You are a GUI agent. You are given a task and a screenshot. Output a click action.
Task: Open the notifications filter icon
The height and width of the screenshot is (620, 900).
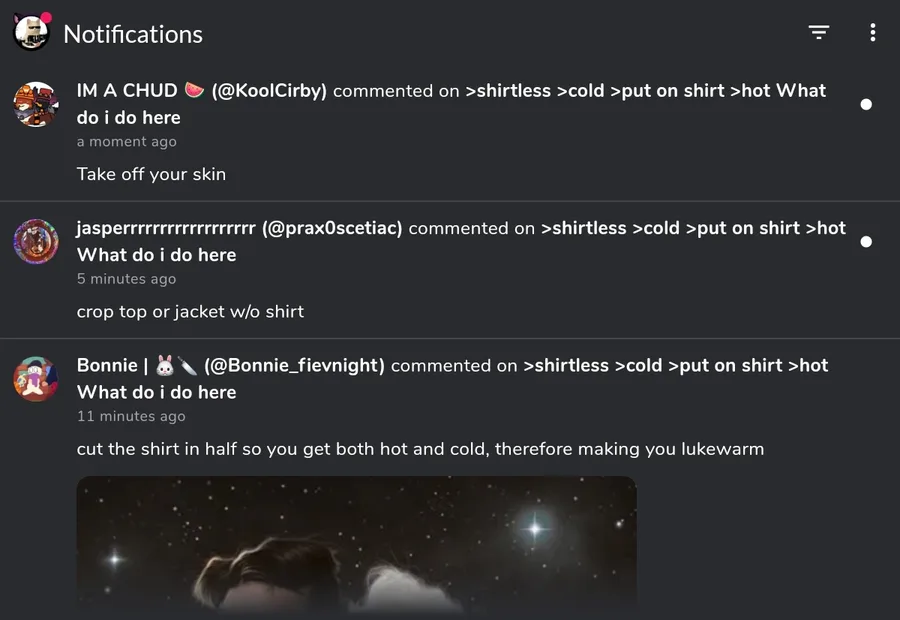pyautogui.click(x=819, y=33)
